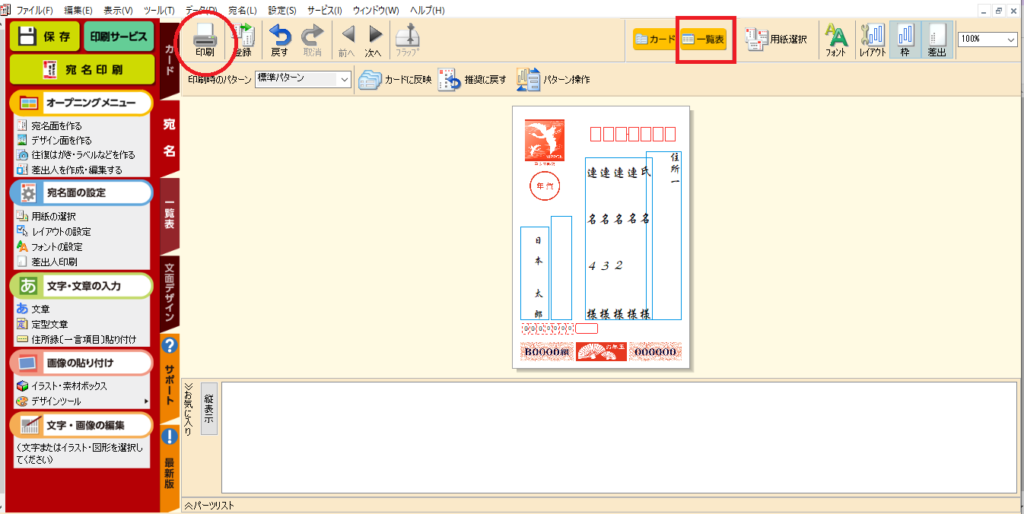Toggle the 差出 sender display button
The height and width of the screenshot is (514, 1024).
(x=935, y=39)
